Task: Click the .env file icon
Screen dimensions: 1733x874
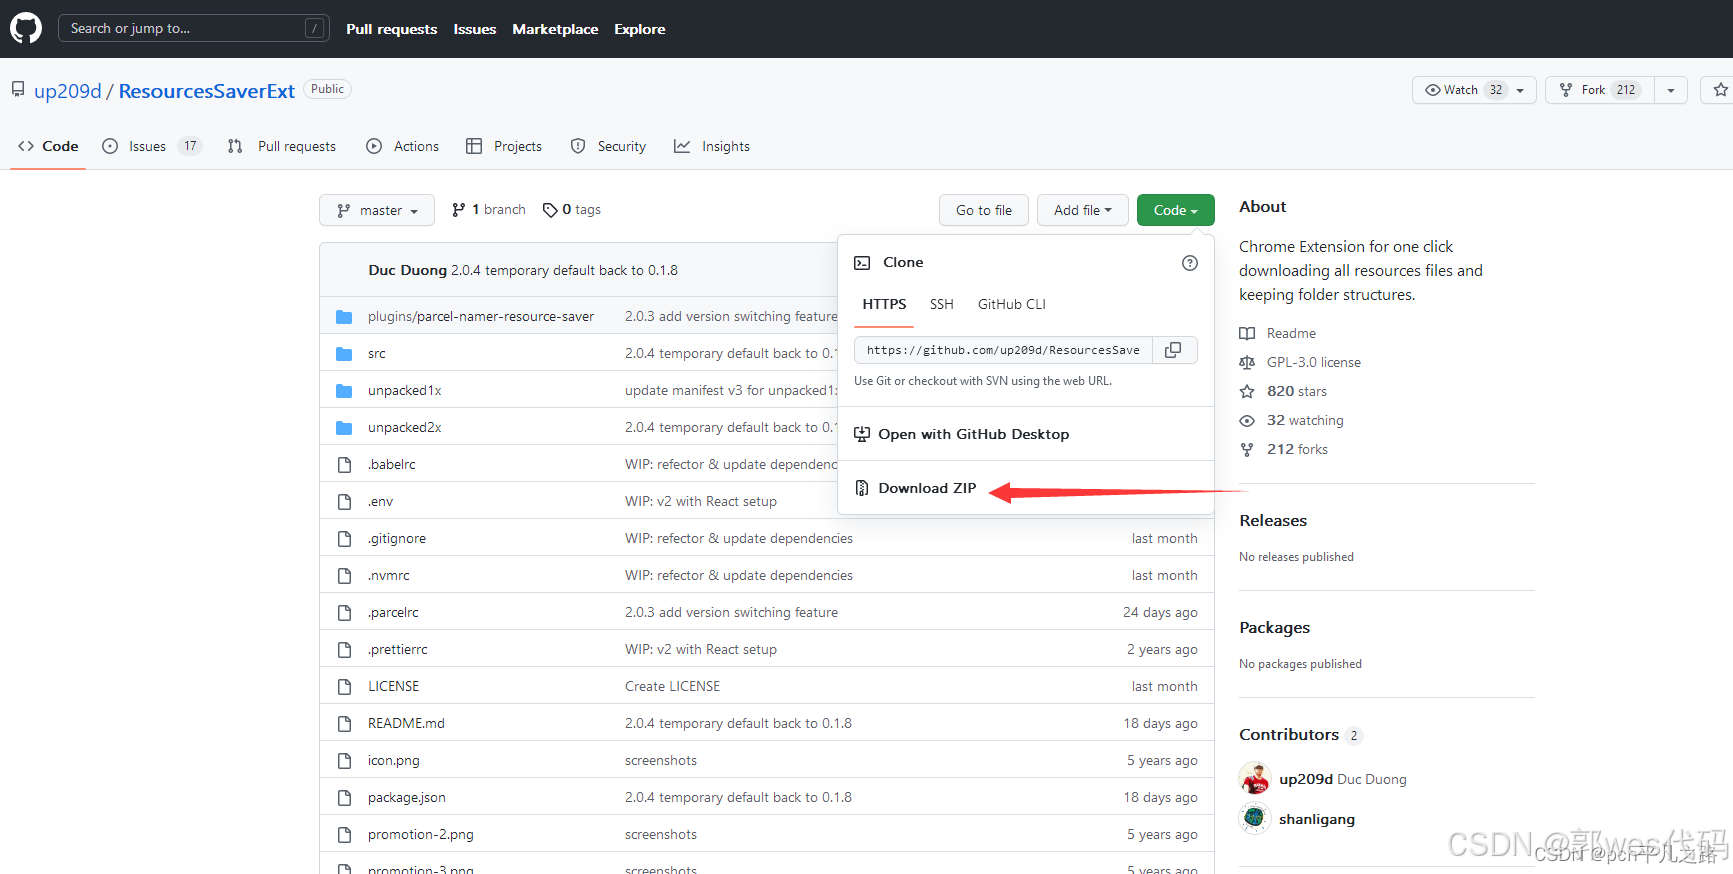Action: [x=345, y=502]
